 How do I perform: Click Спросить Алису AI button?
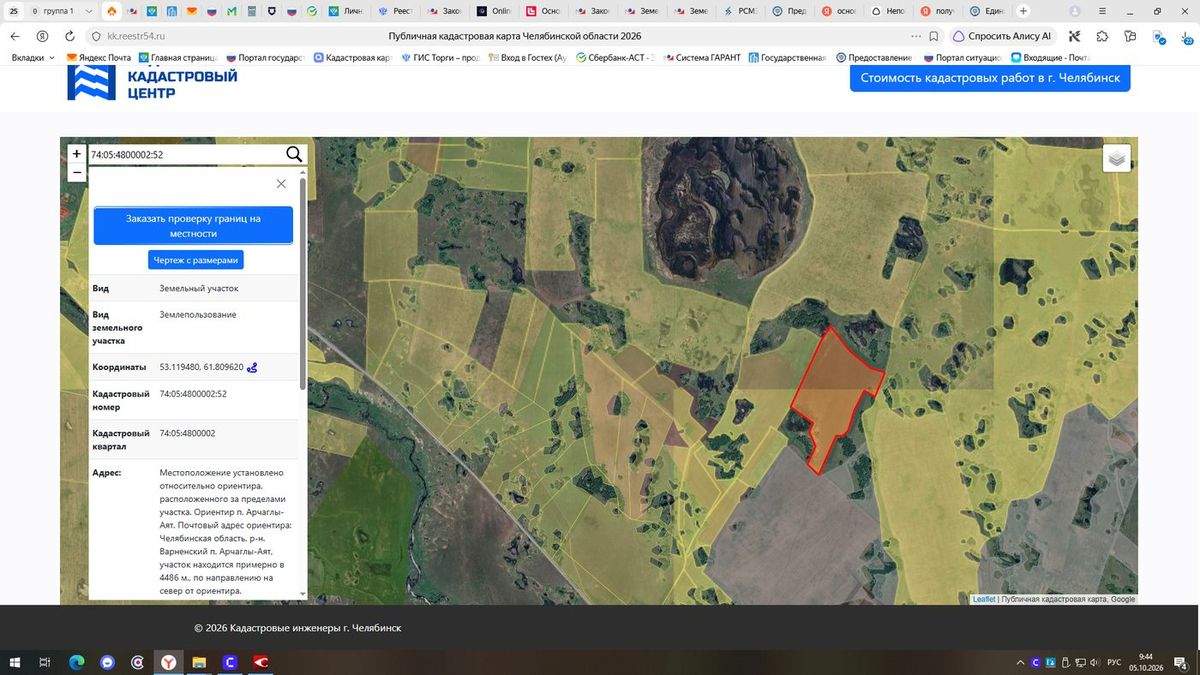(x=1003, y=36)
